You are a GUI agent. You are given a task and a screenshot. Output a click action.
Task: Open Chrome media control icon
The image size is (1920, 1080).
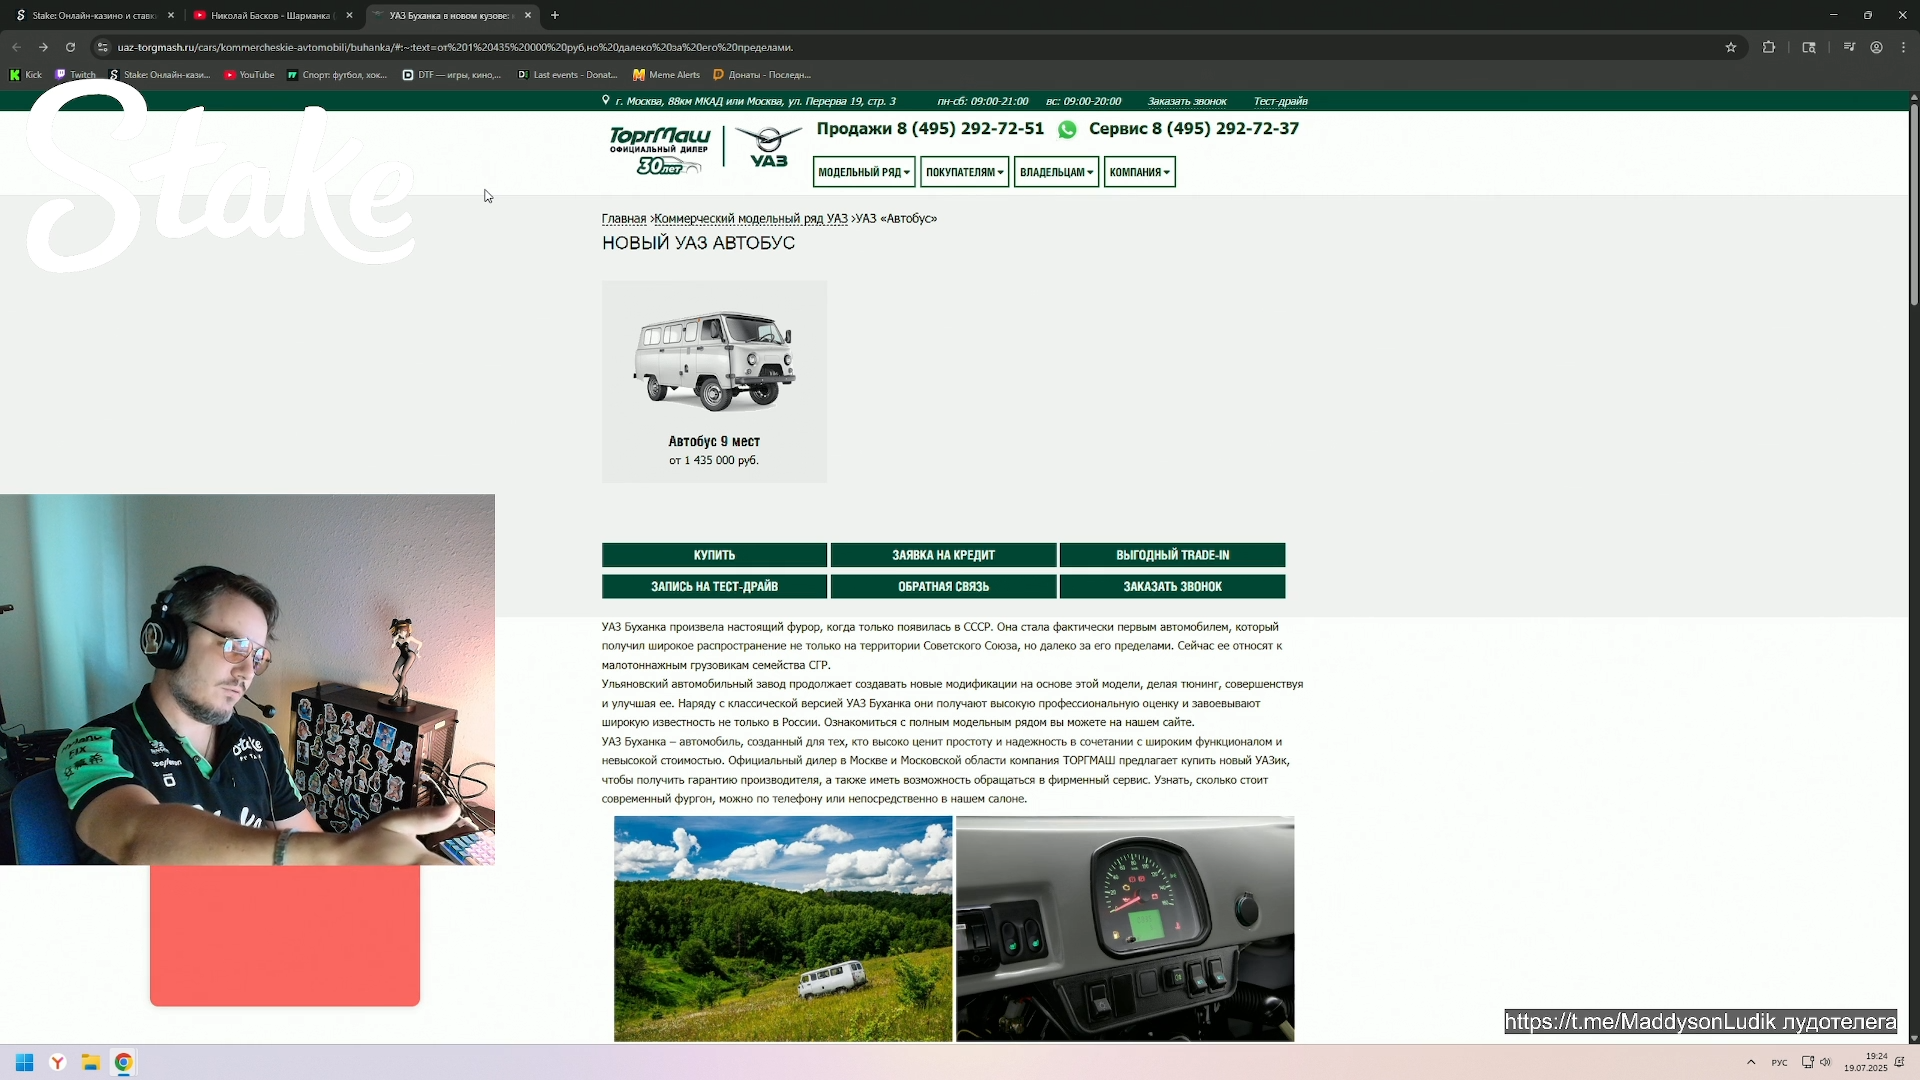(x=1849, y=47)
